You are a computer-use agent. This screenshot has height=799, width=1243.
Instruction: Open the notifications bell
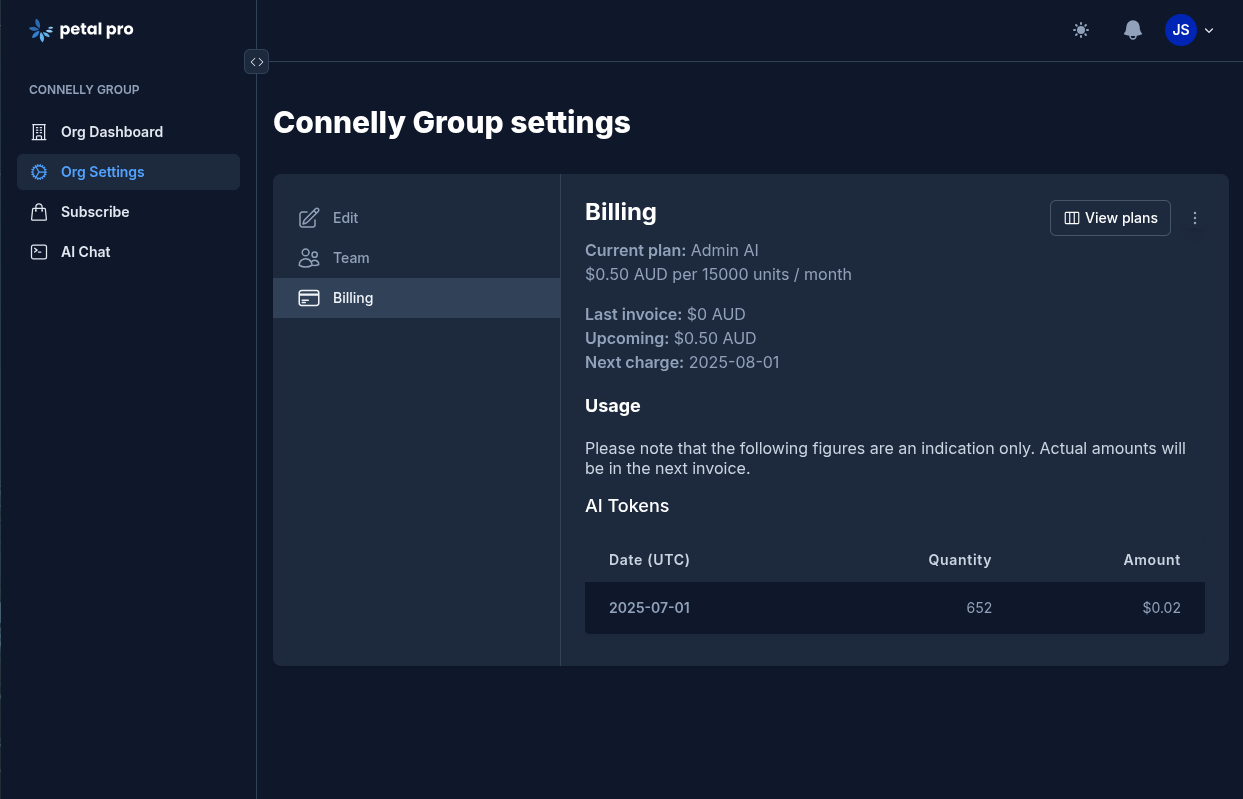pyautogui.click(x=1133, y=30)
